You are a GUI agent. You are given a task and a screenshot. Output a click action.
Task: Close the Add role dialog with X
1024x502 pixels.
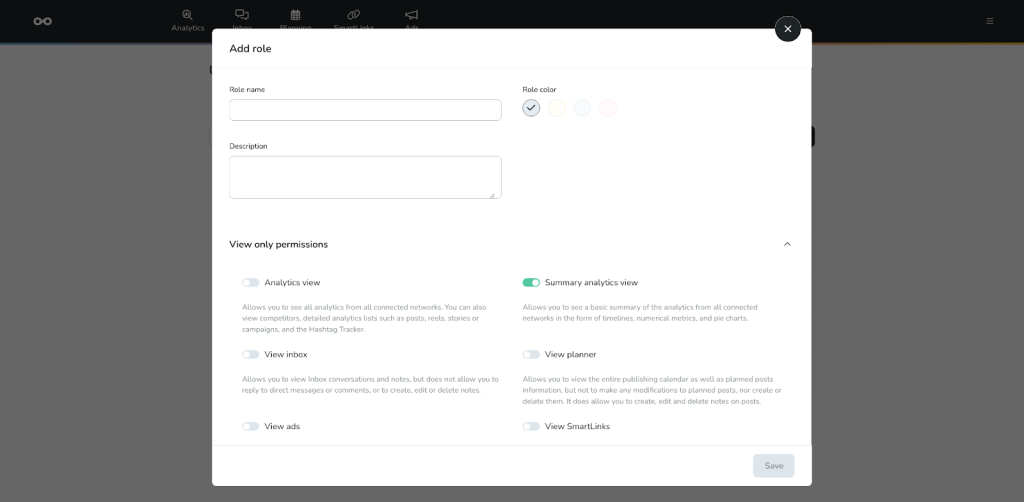click(x=788, y=29)
